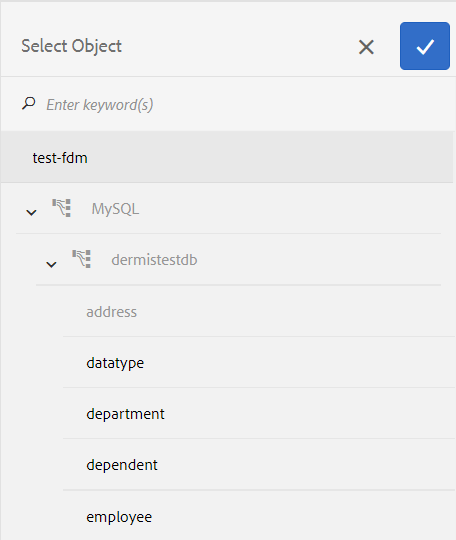
Task: Select the dermistestdb label
Action: (154, 260)
